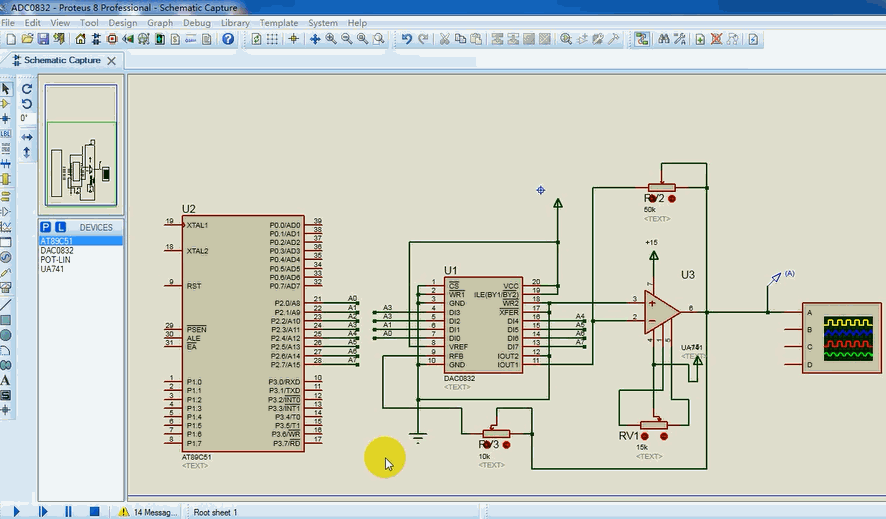The width and height of the screenshot is (886, 519).
Task: Open the Design menu
Action: [x=123, y=23]
